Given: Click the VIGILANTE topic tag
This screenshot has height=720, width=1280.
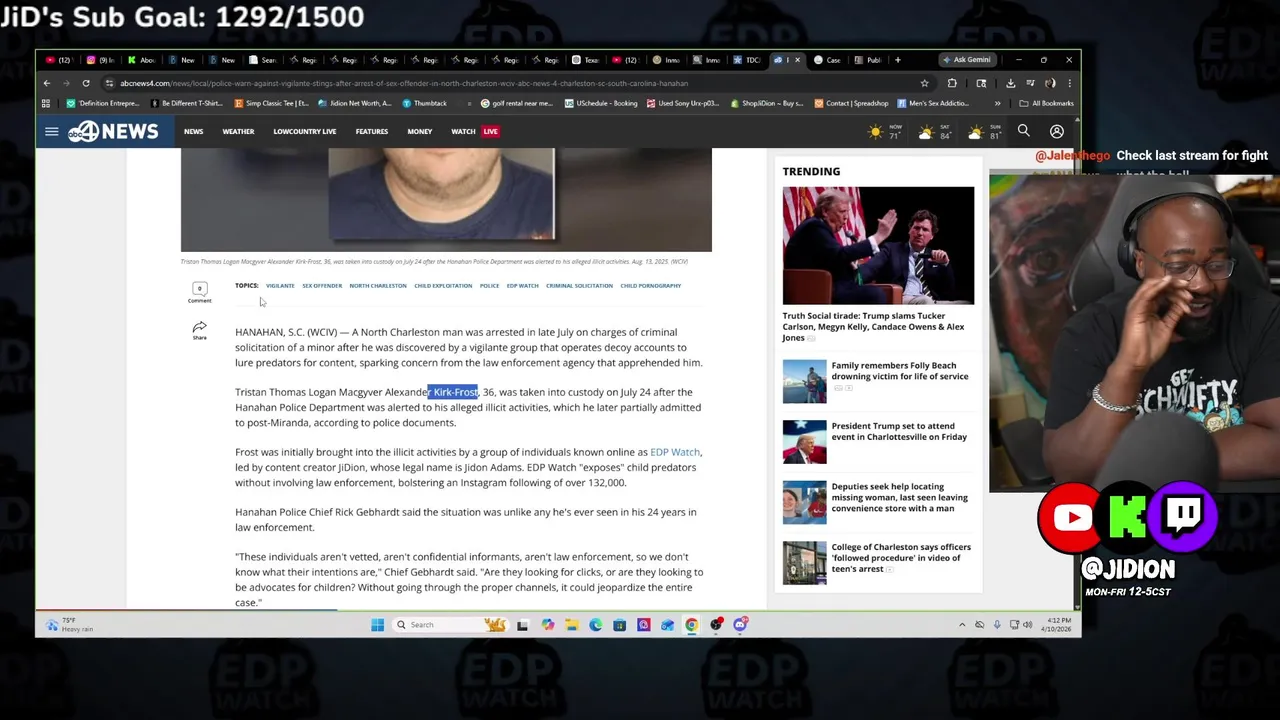Looking at the screenshot, I should pyautogui.click(x=280, y=286).
